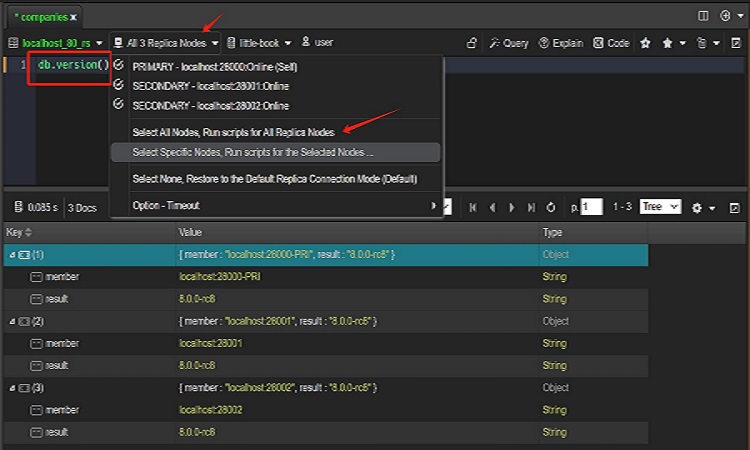750x450 pixels.
Task: Click the page number input field
Action: (x=591, y=207)
